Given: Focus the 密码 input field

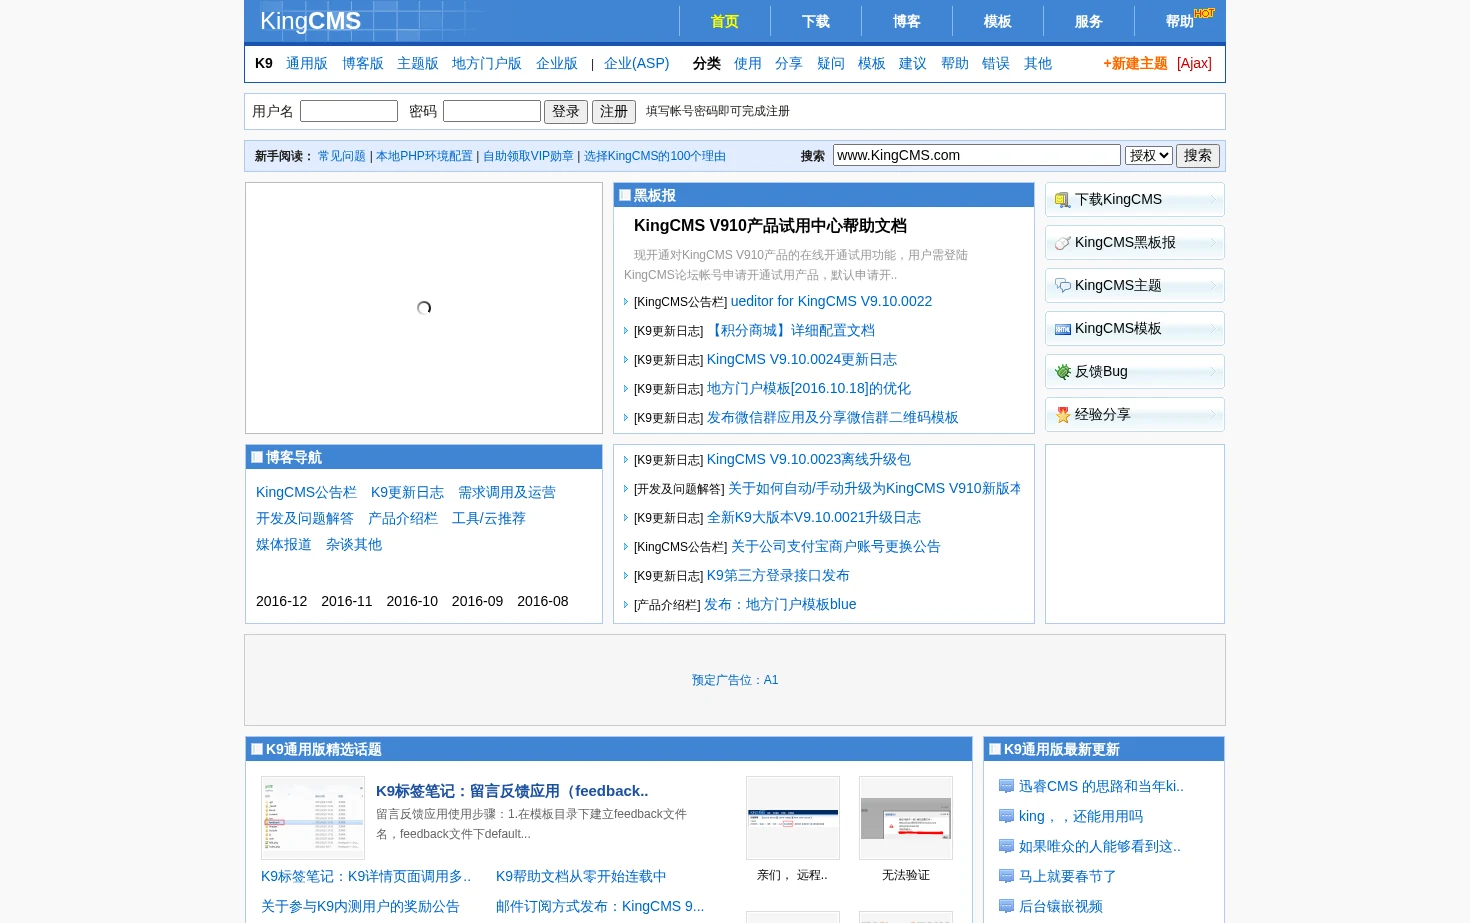Looking at the screenshot, I should tap(492, 111).
